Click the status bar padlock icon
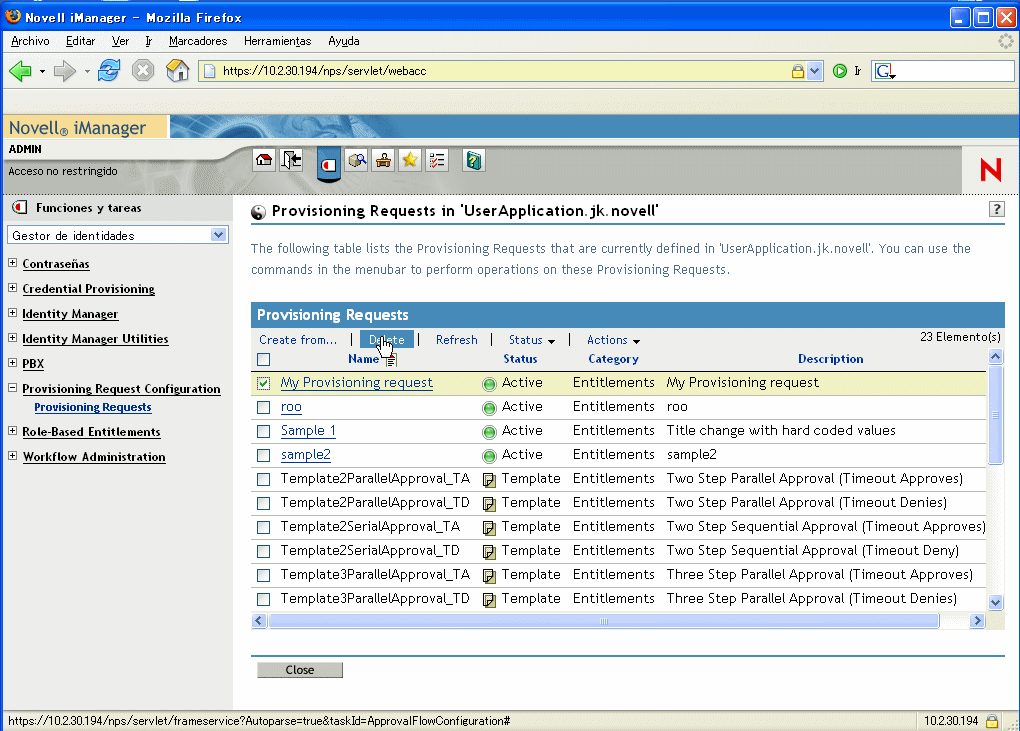Viewport: 1020px width, 731px height. pyautogui.click(x=991, y=721)
